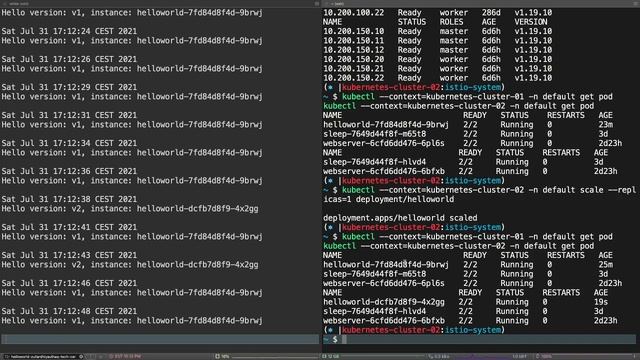Click the v1 response line below 17:12:48 timestamp
The height and width of the screenshot is (360, 640).
[132, 321]
